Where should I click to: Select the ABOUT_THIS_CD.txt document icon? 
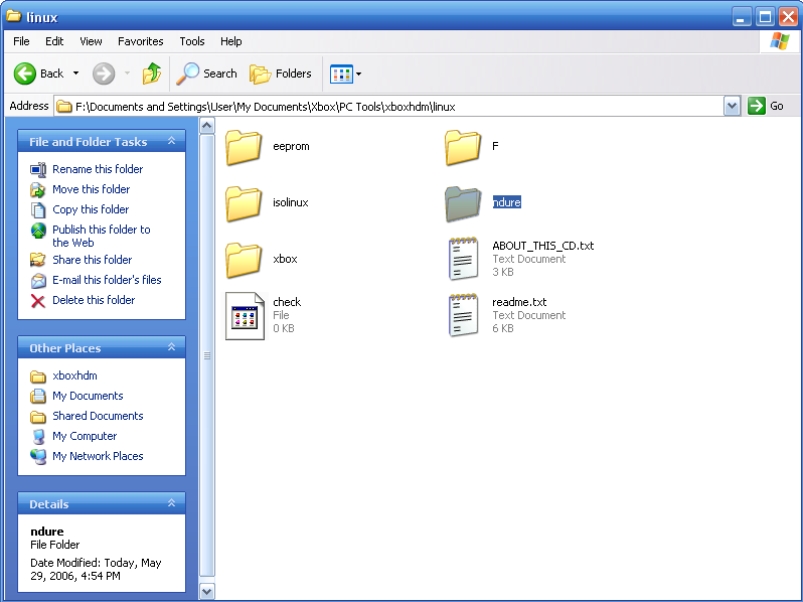coord(464,258)
